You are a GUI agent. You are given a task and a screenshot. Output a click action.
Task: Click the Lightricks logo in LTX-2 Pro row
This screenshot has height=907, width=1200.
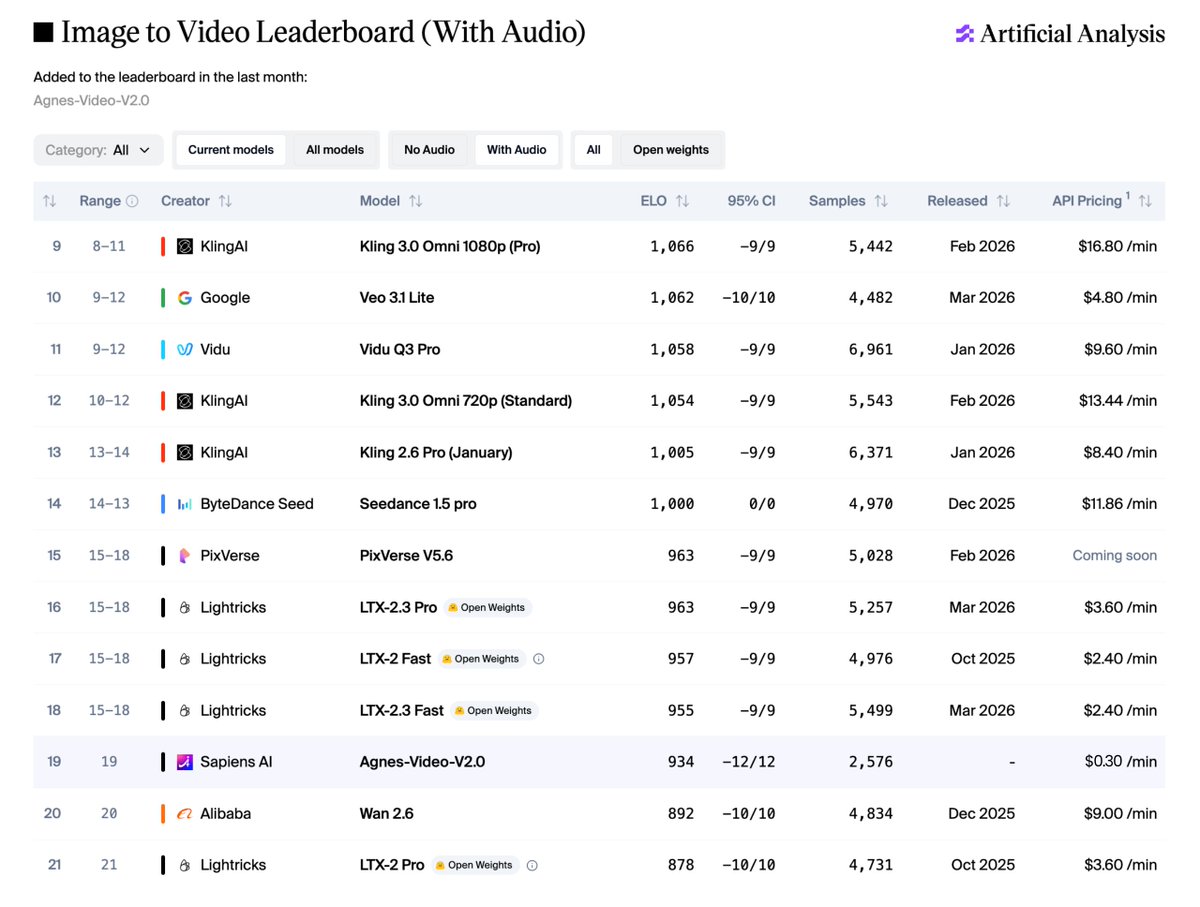point(185,865)
